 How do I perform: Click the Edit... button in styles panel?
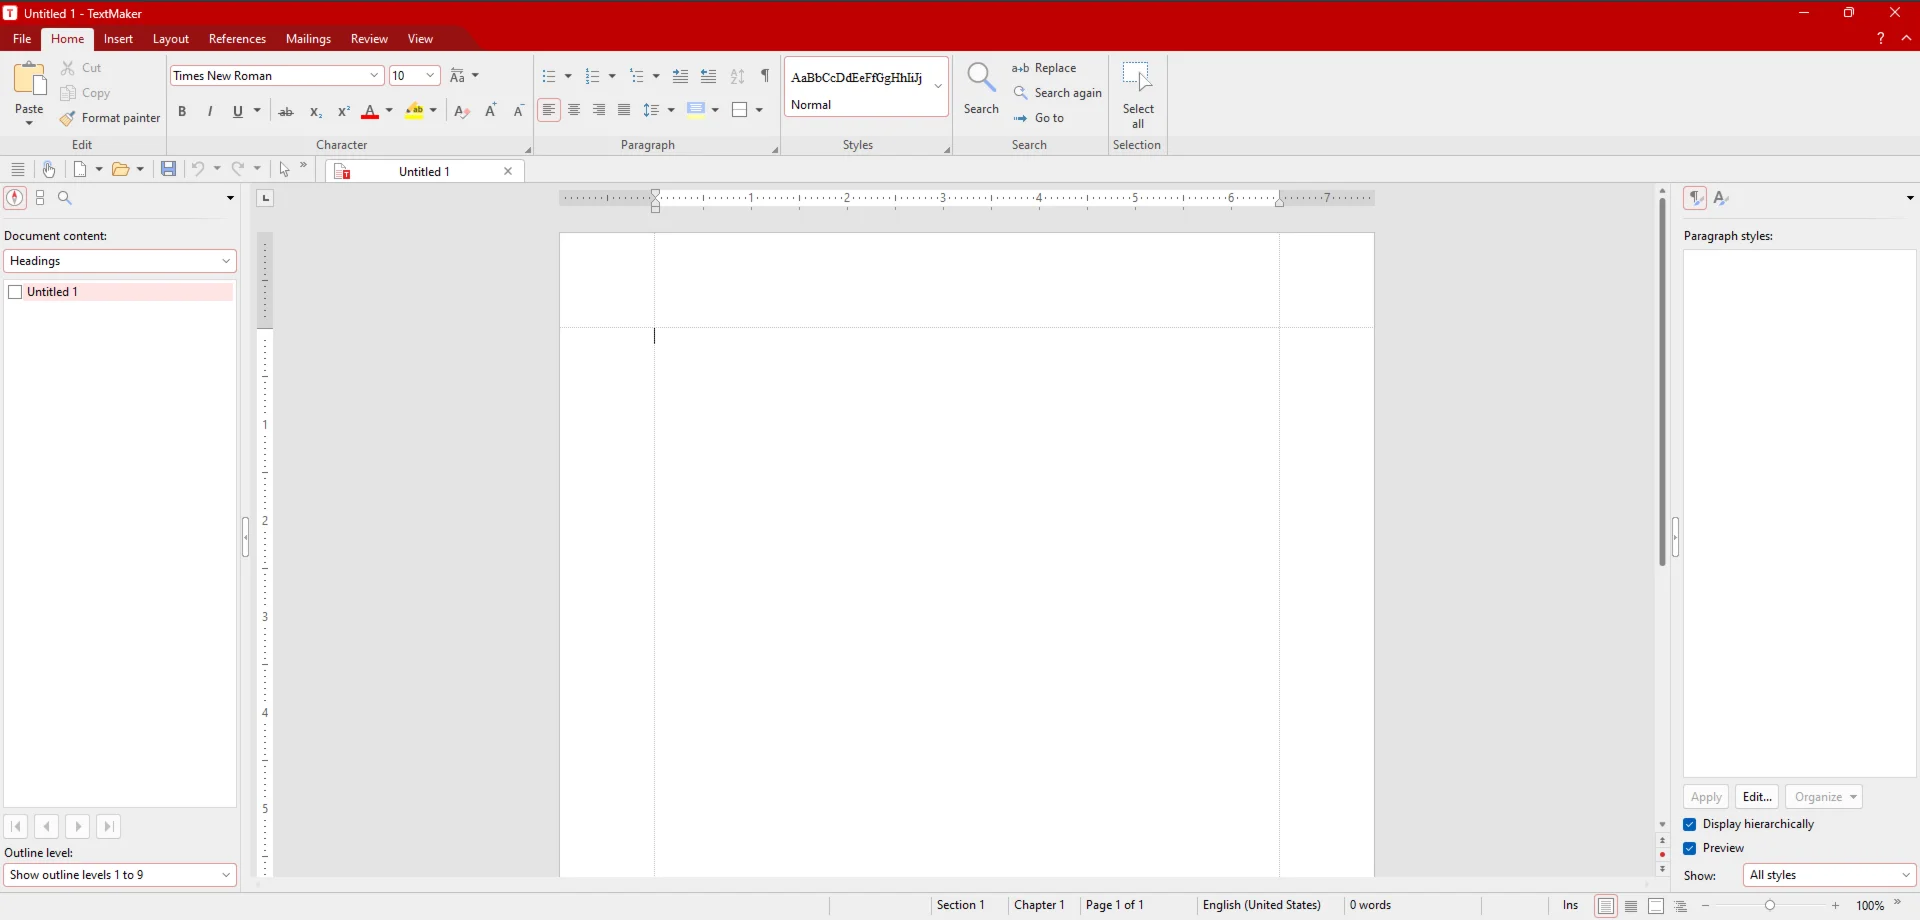tap(1756, 797)
